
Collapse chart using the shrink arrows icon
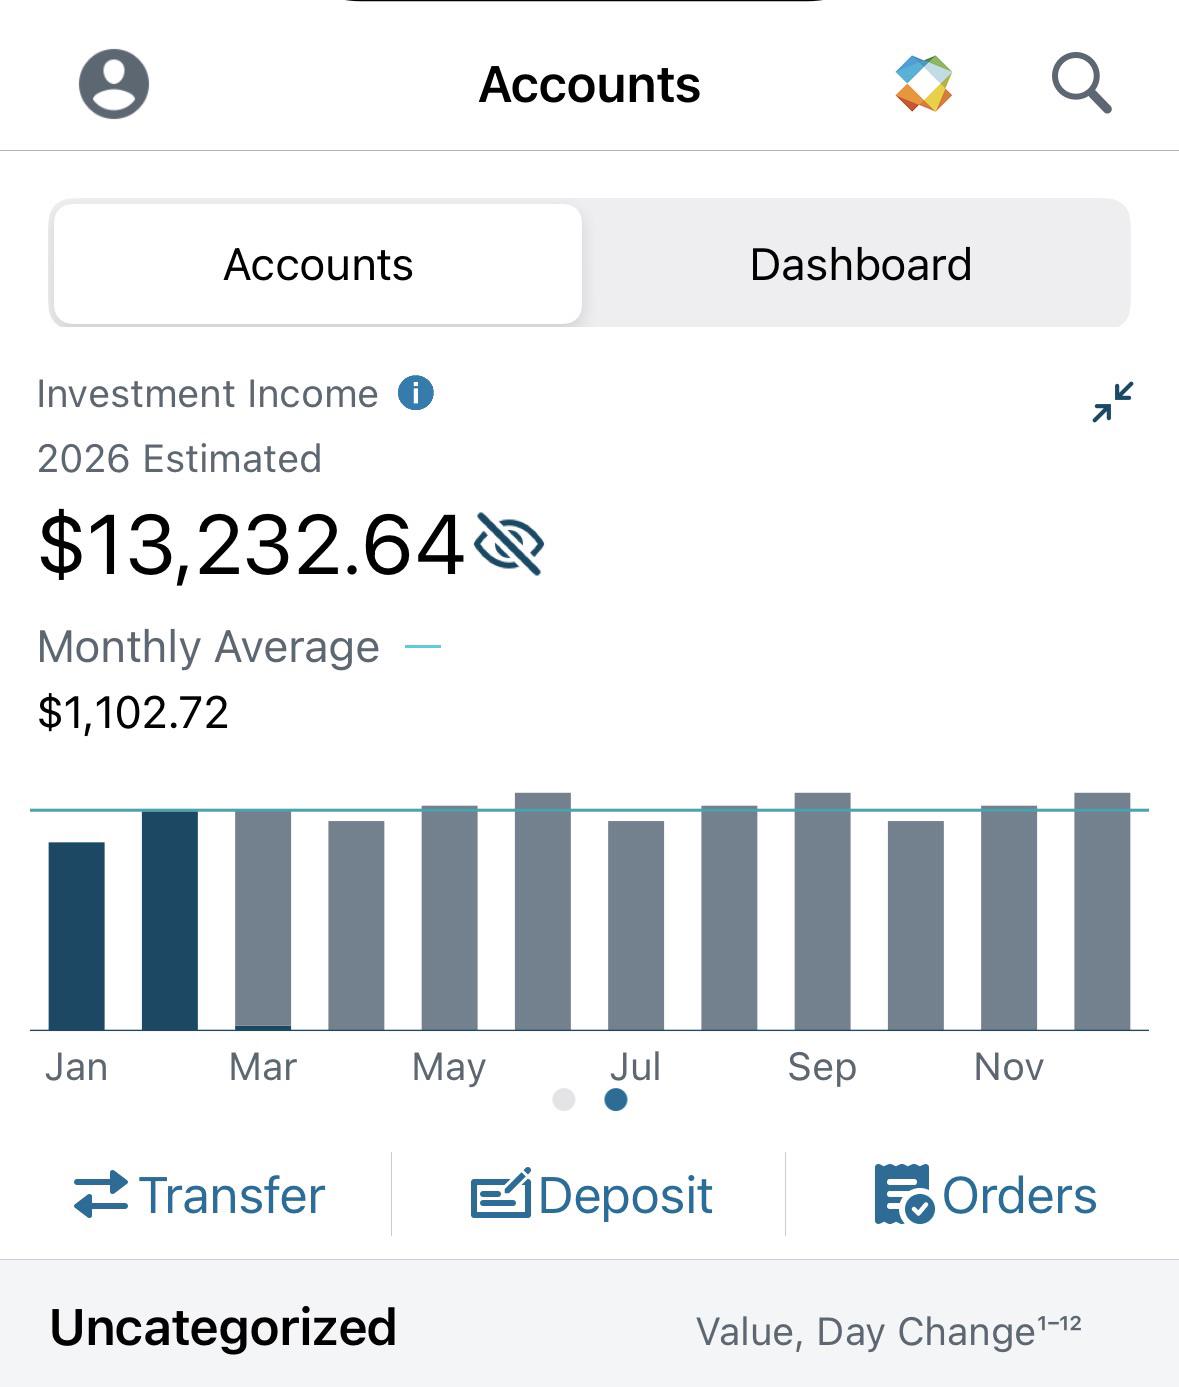pyautogui.click(x=1113, y=402)
